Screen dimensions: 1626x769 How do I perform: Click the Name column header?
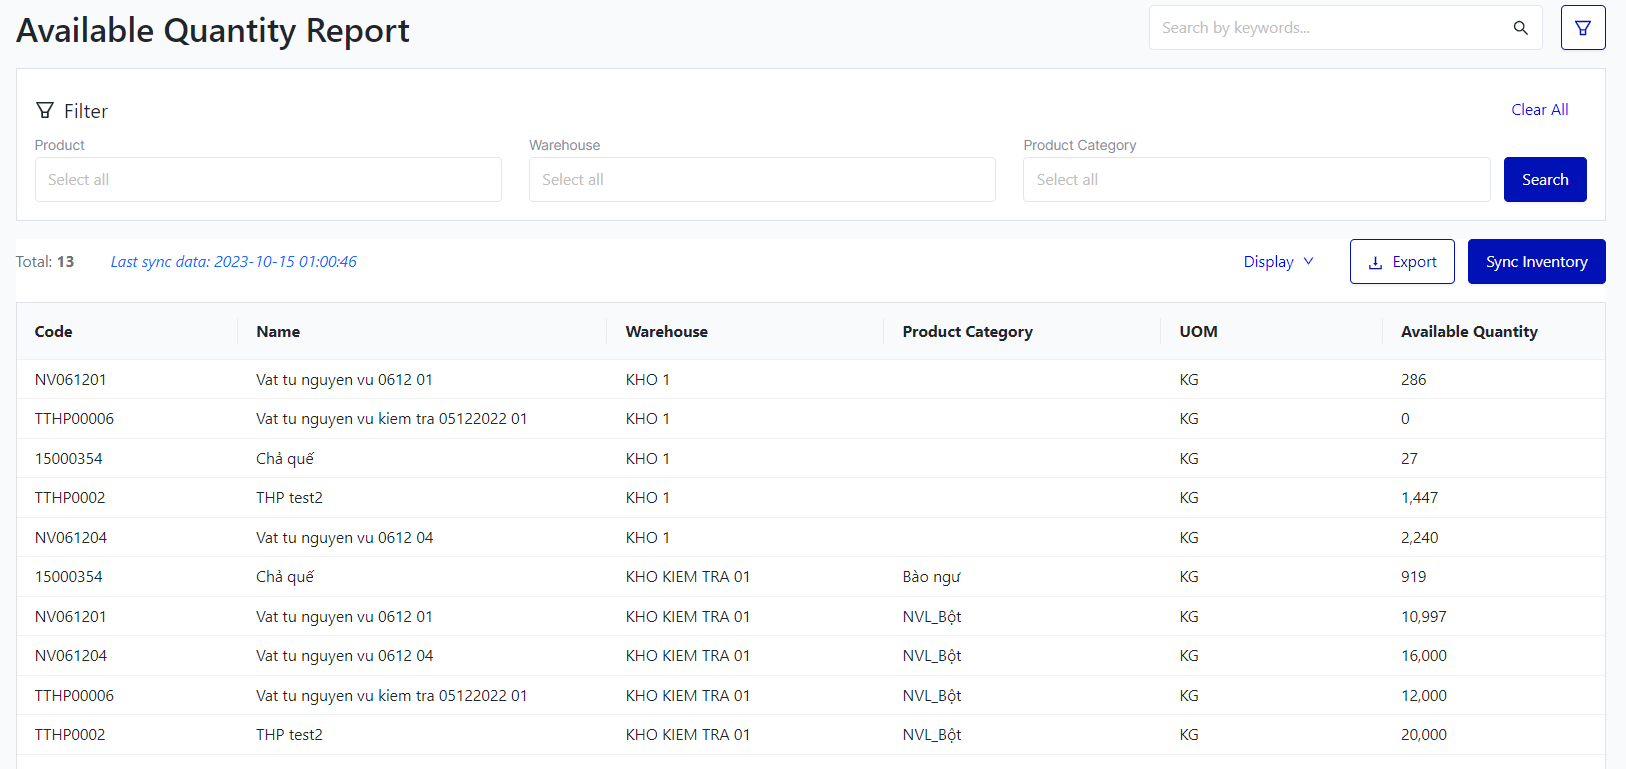[x=278, y=332]
